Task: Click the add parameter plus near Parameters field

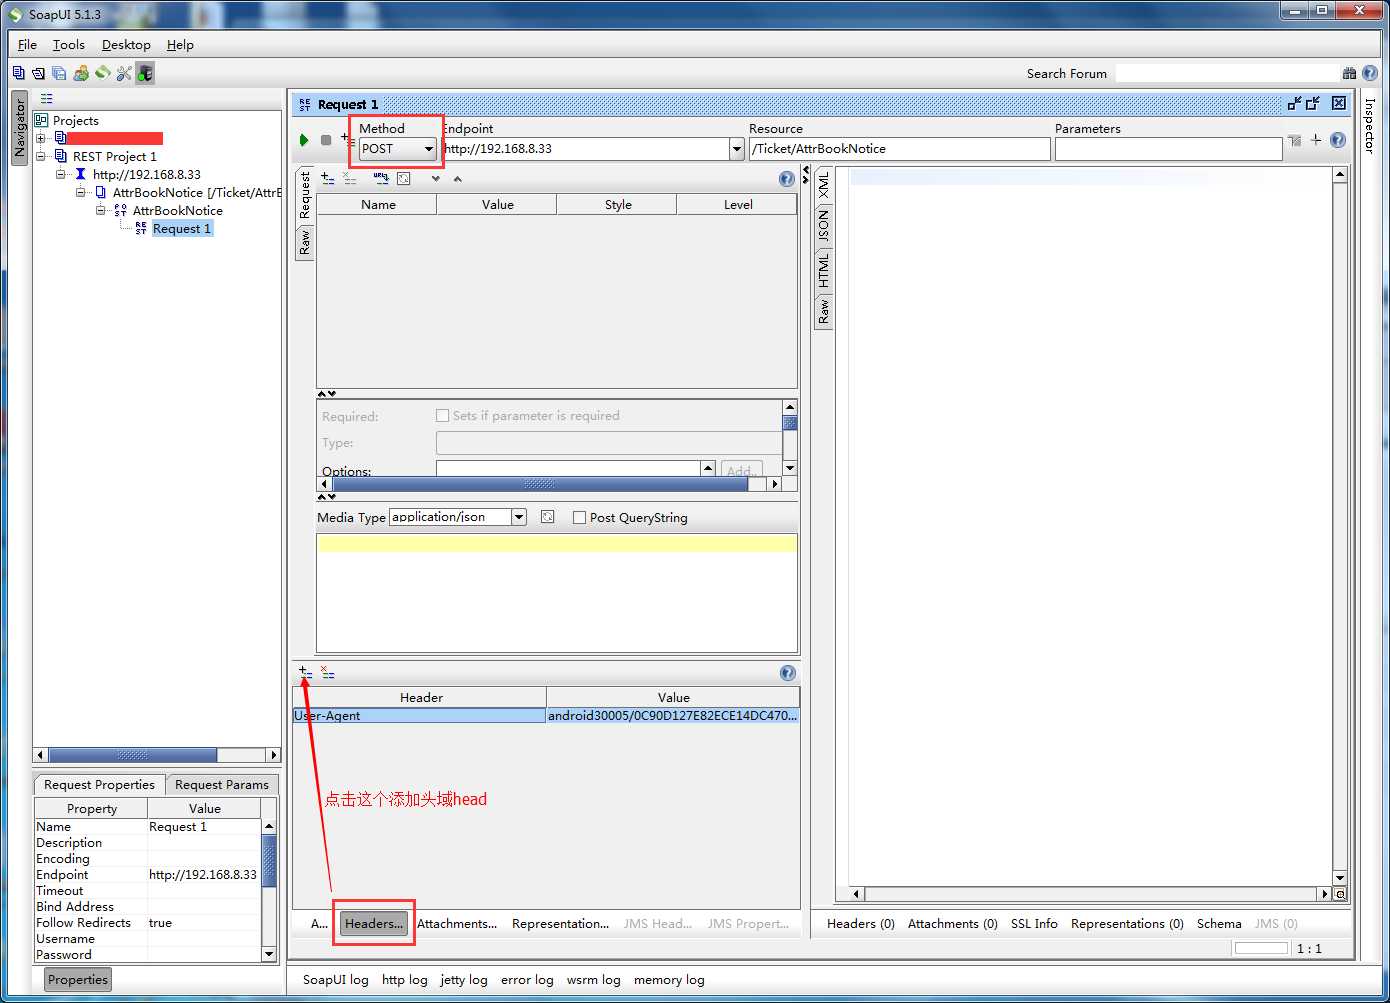Action: pos(1316,140)
